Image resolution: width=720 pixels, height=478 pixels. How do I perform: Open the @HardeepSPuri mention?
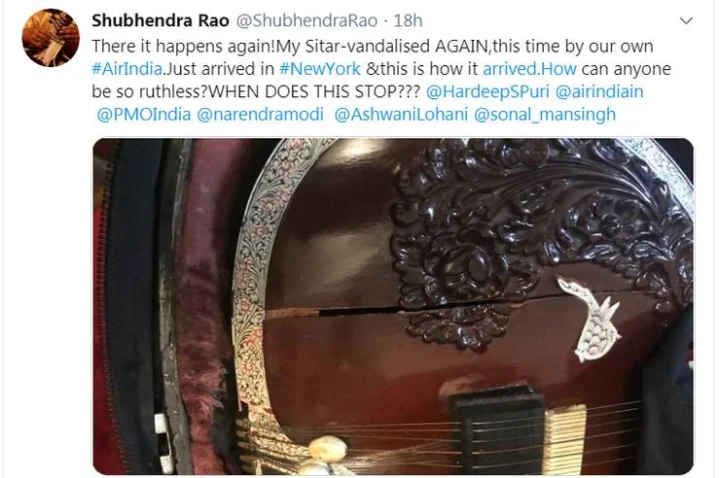(x=488, y=91)
